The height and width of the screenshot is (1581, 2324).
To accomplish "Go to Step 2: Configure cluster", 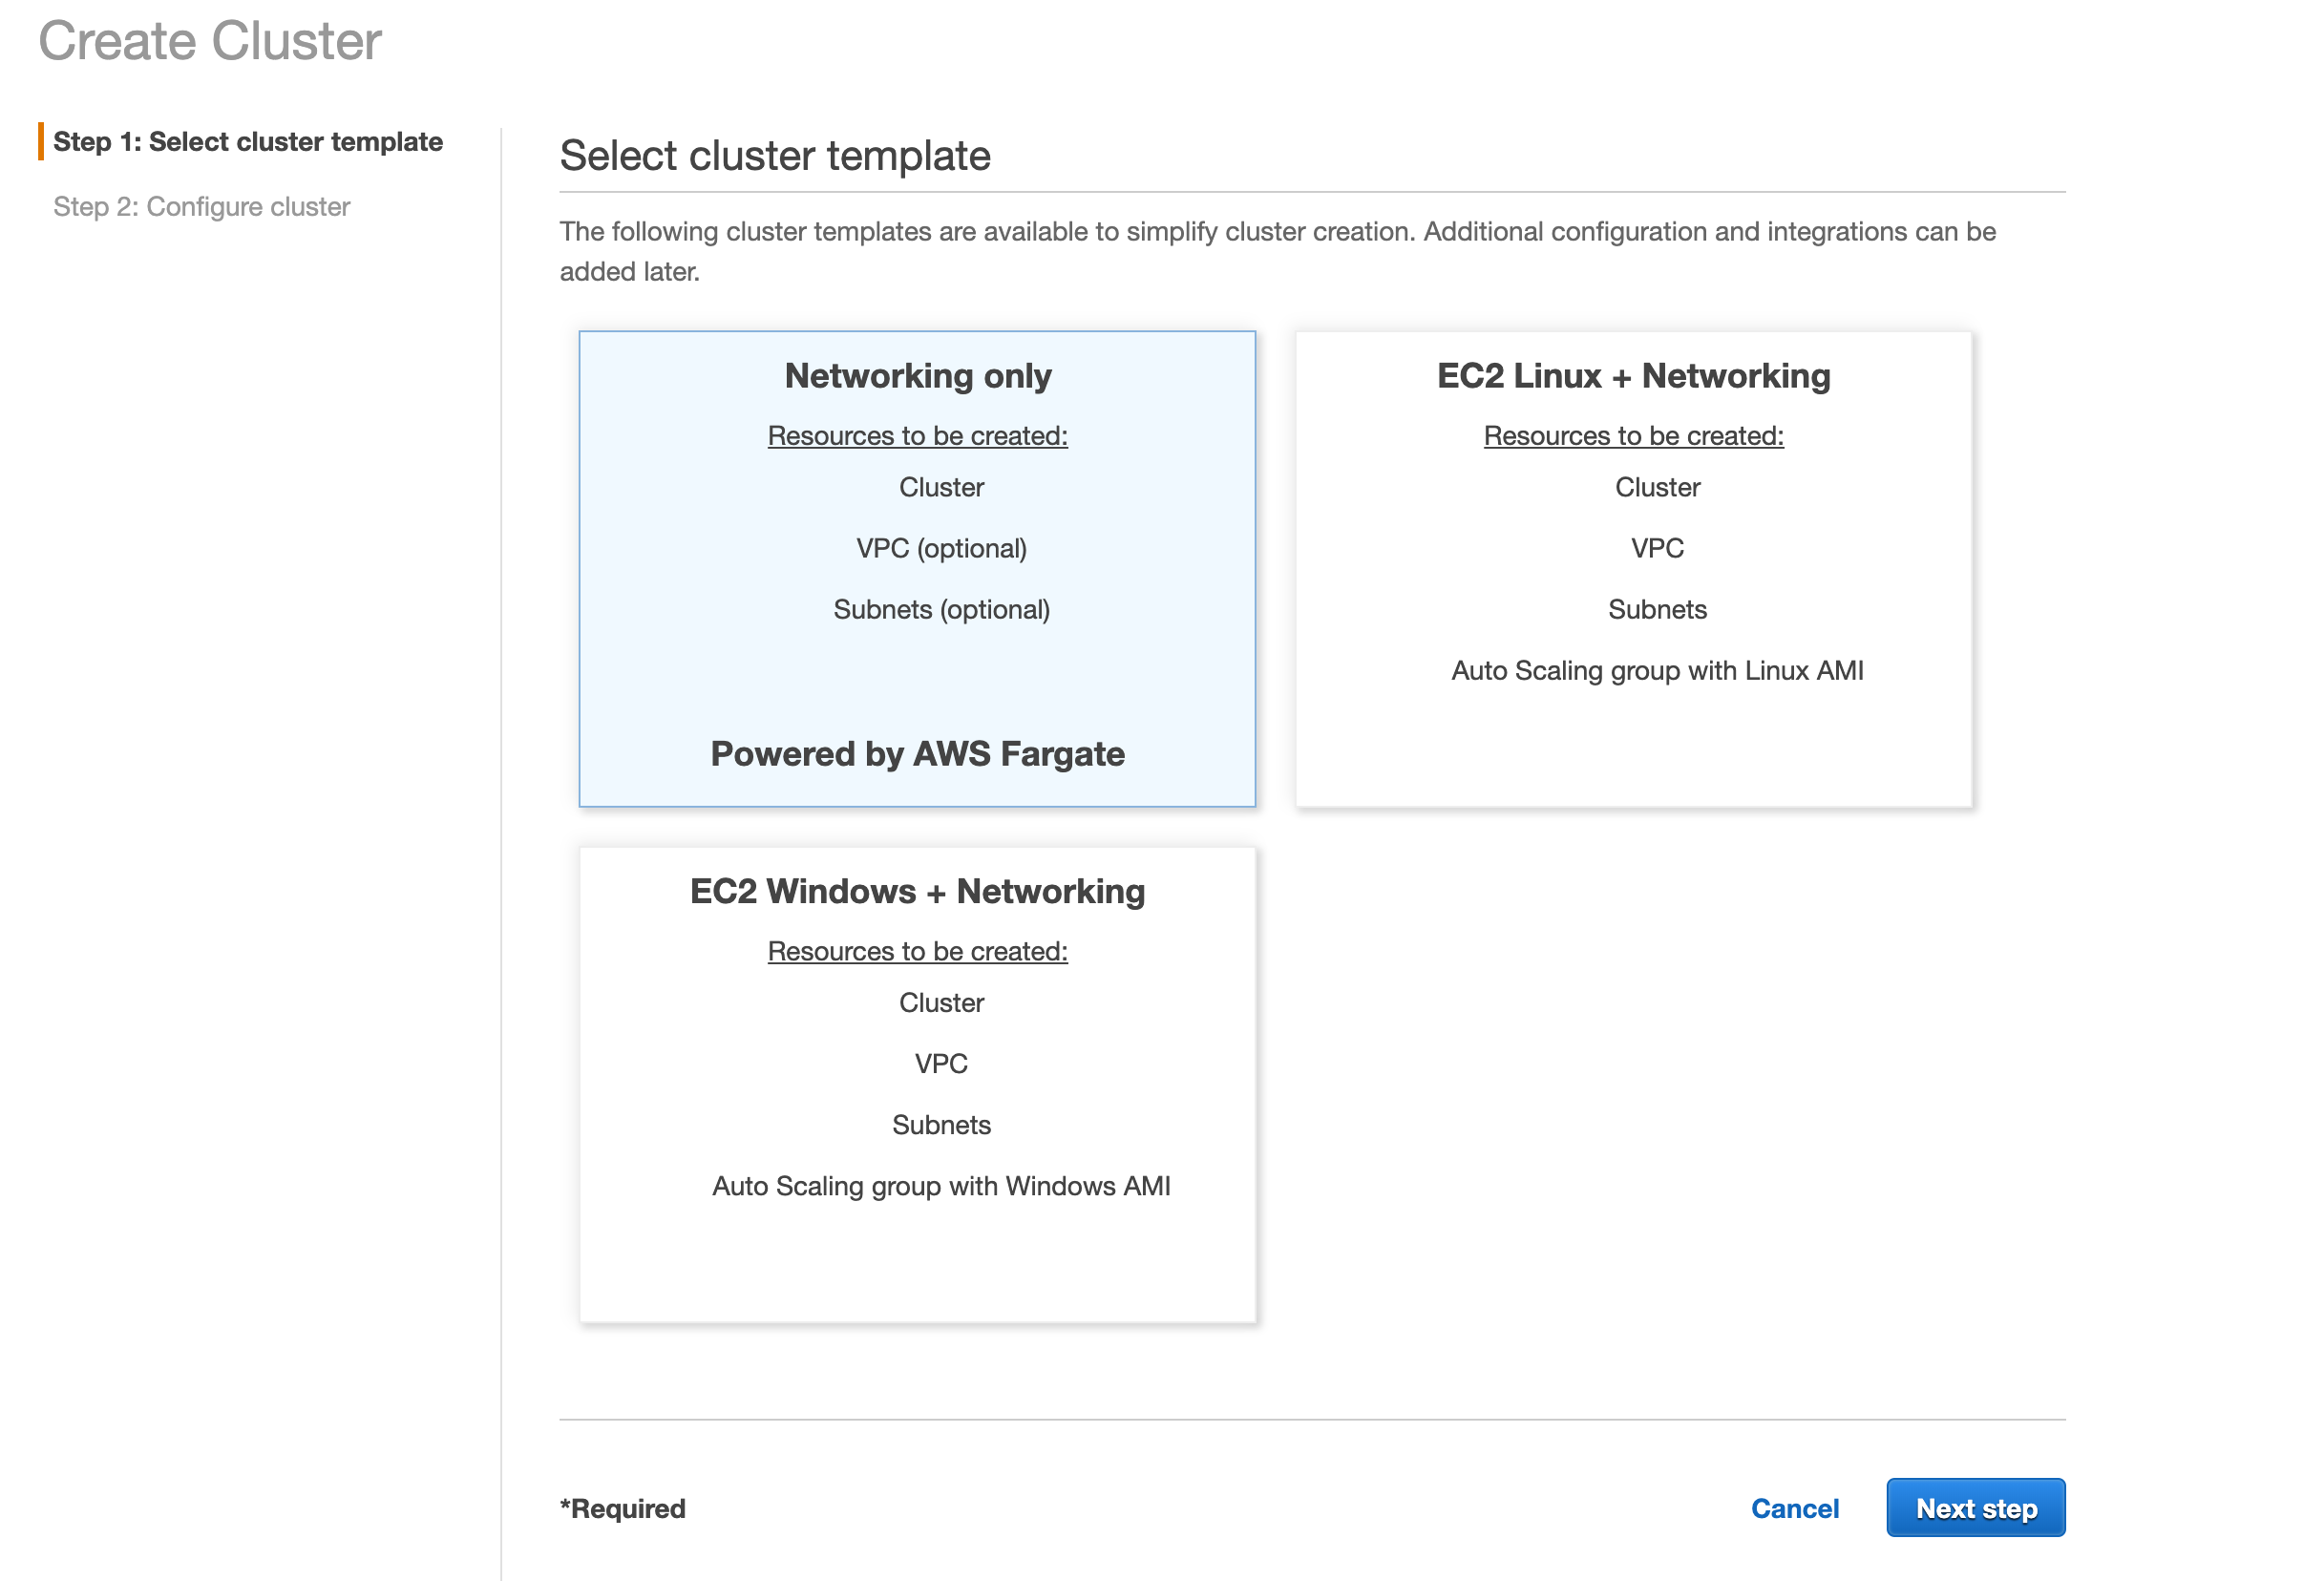I will point(201,206).
